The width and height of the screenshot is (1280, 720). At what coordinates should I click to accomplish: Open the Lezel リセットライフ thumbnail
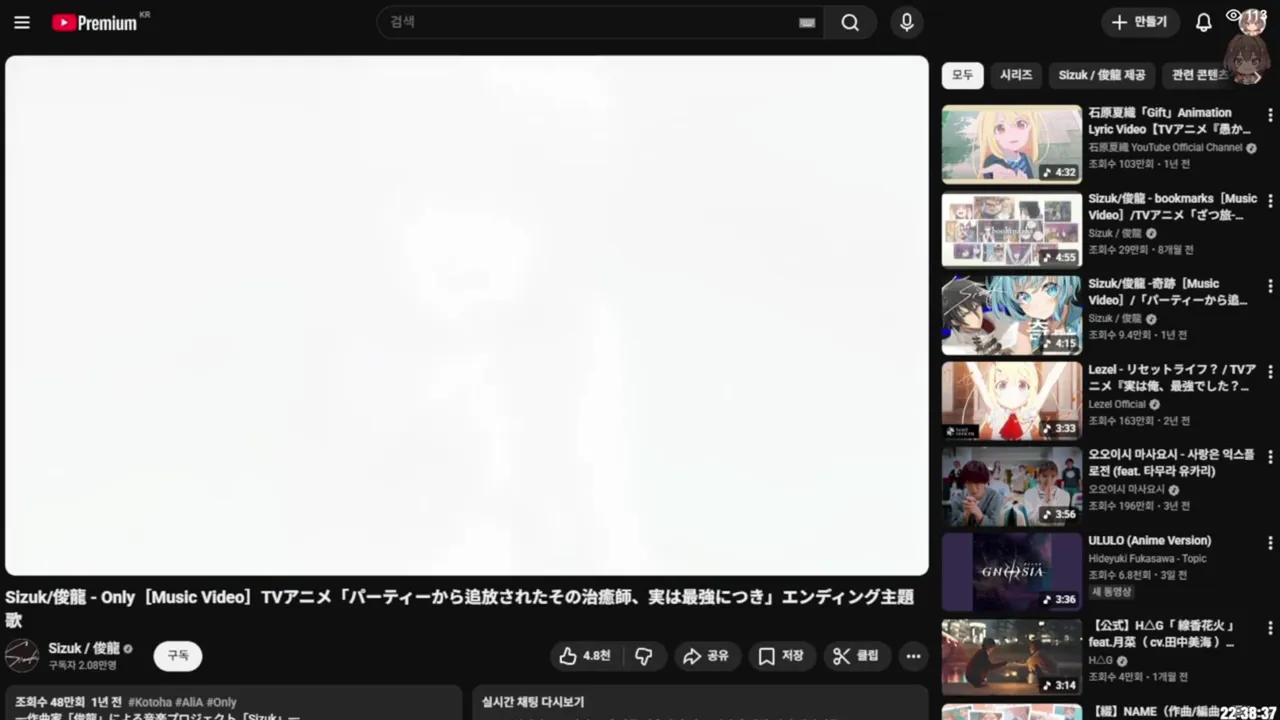coord(1012,401)
